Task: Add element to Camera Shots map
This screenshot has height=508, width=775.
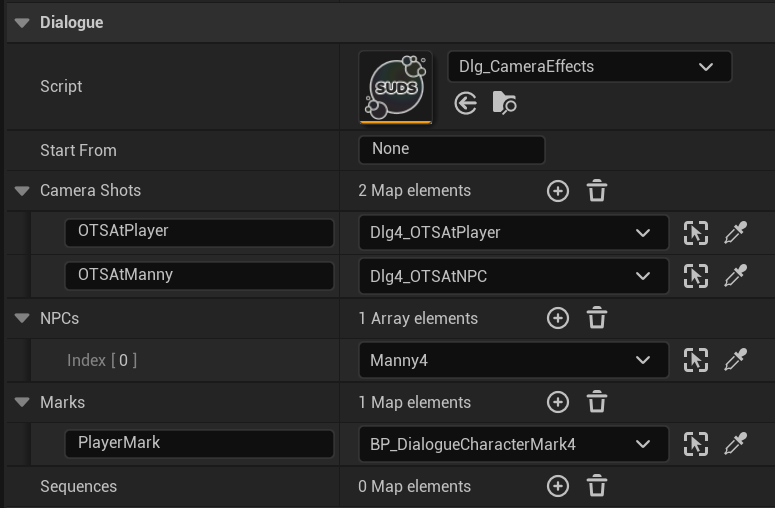Action: 558,191
